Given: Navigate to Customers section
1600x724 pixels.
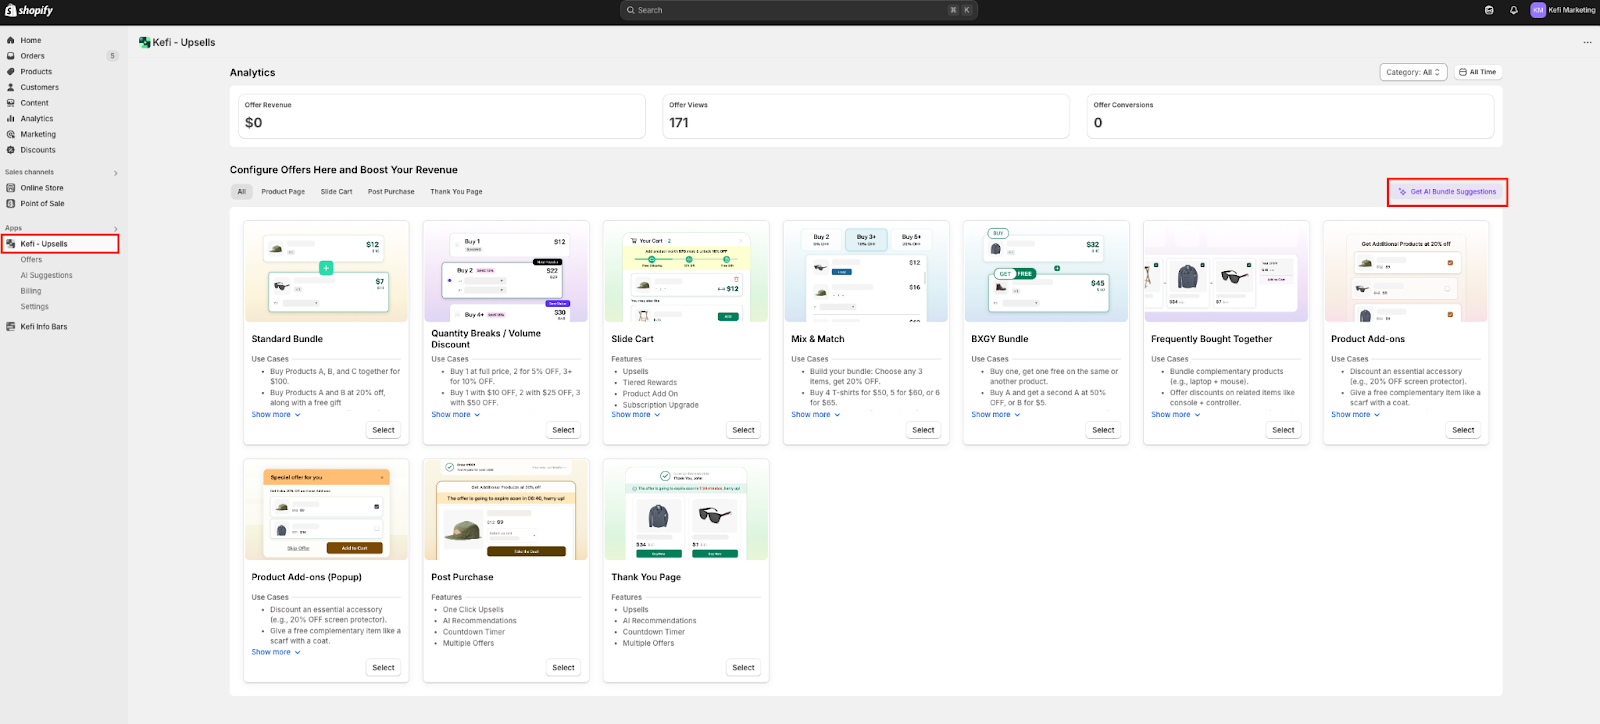Looking at the screenshot, I should click(x=39, y=87).
